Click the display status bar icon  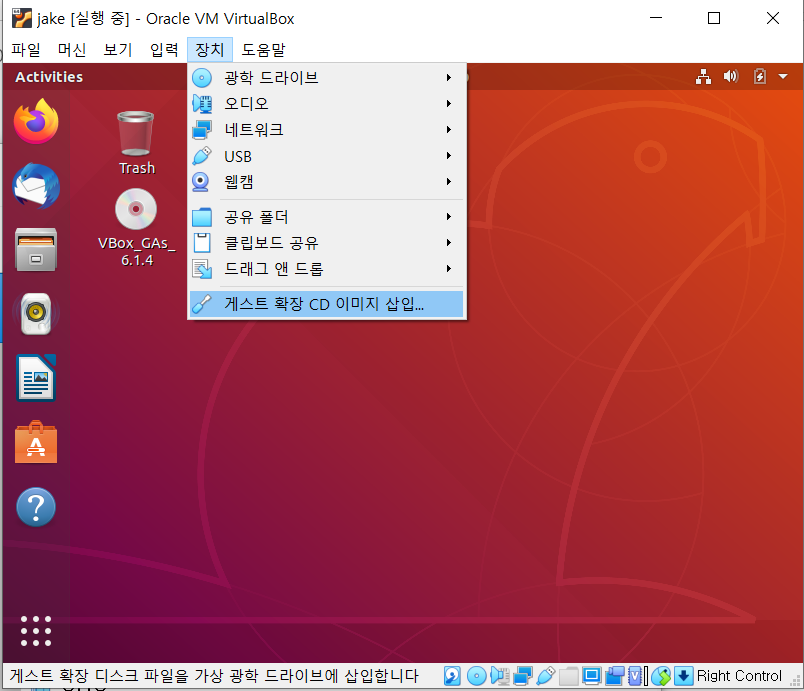coord(591,676)
